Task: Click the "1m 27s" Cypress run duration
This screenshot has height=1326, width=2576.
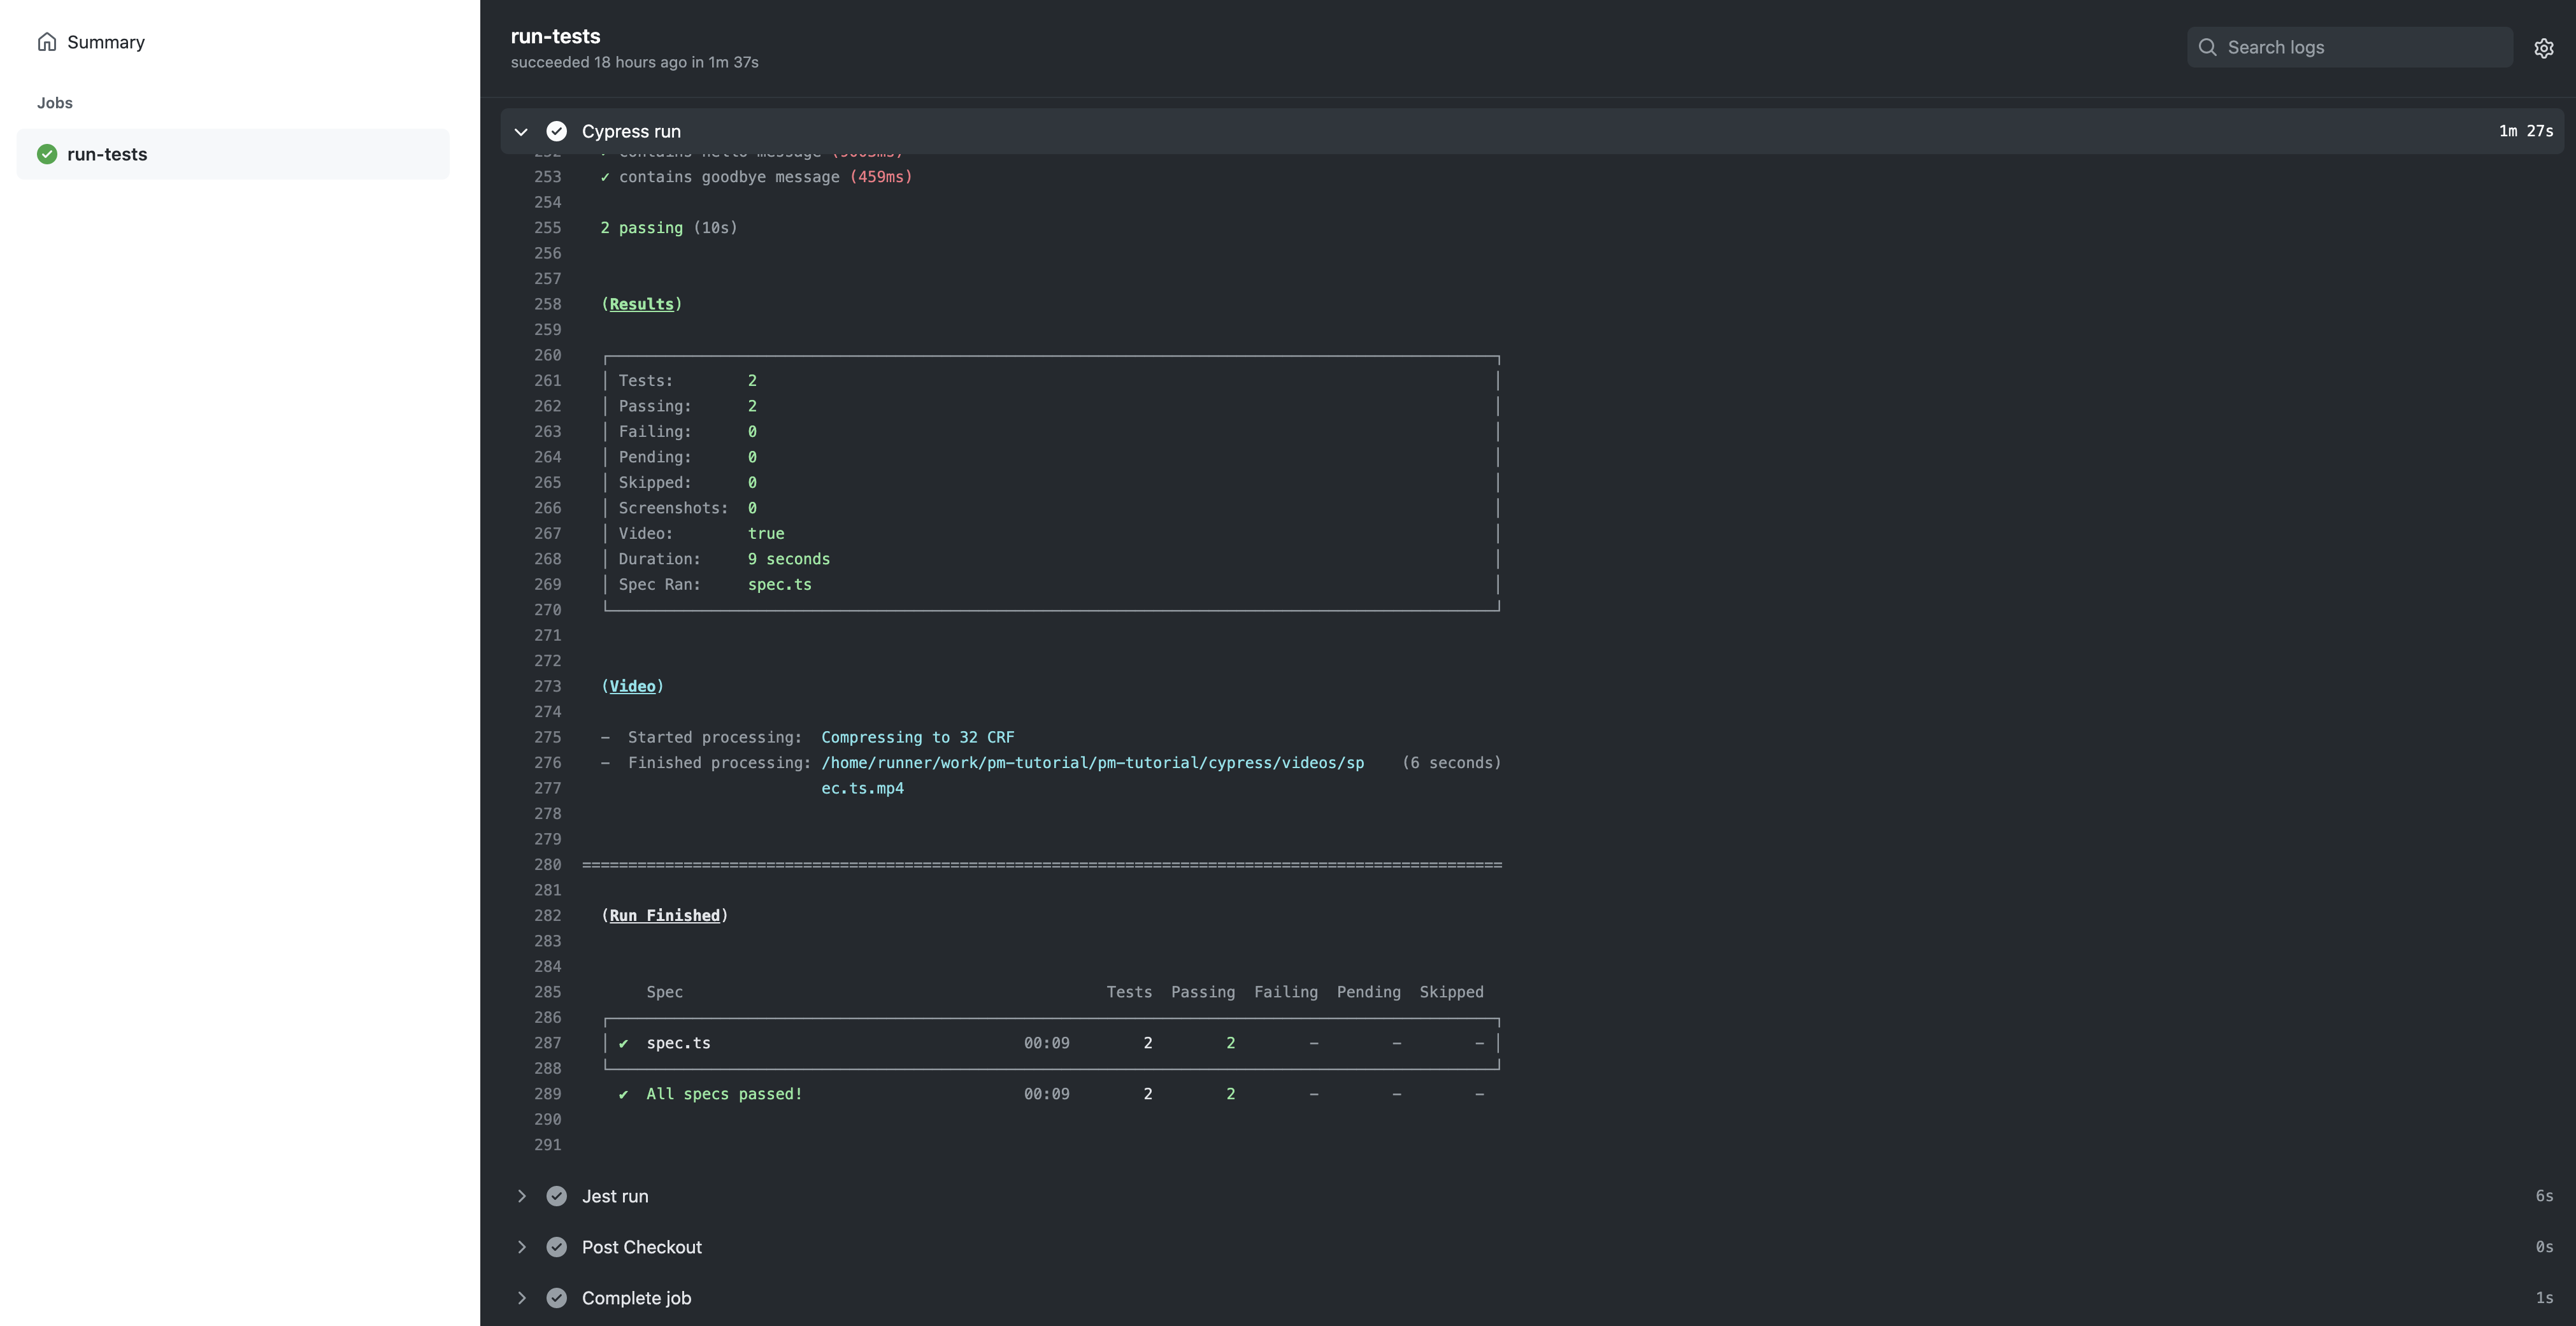Action: (2525, 131)
